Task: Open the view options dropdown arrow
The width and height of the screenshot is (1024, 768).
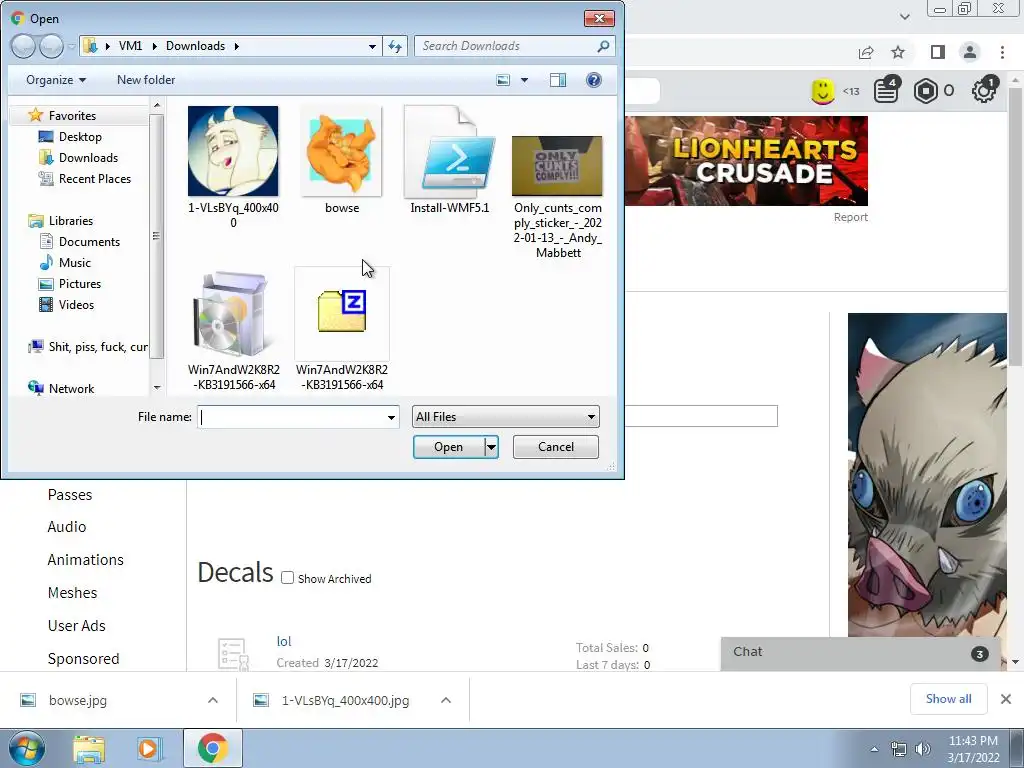Action: coord(524,80)
